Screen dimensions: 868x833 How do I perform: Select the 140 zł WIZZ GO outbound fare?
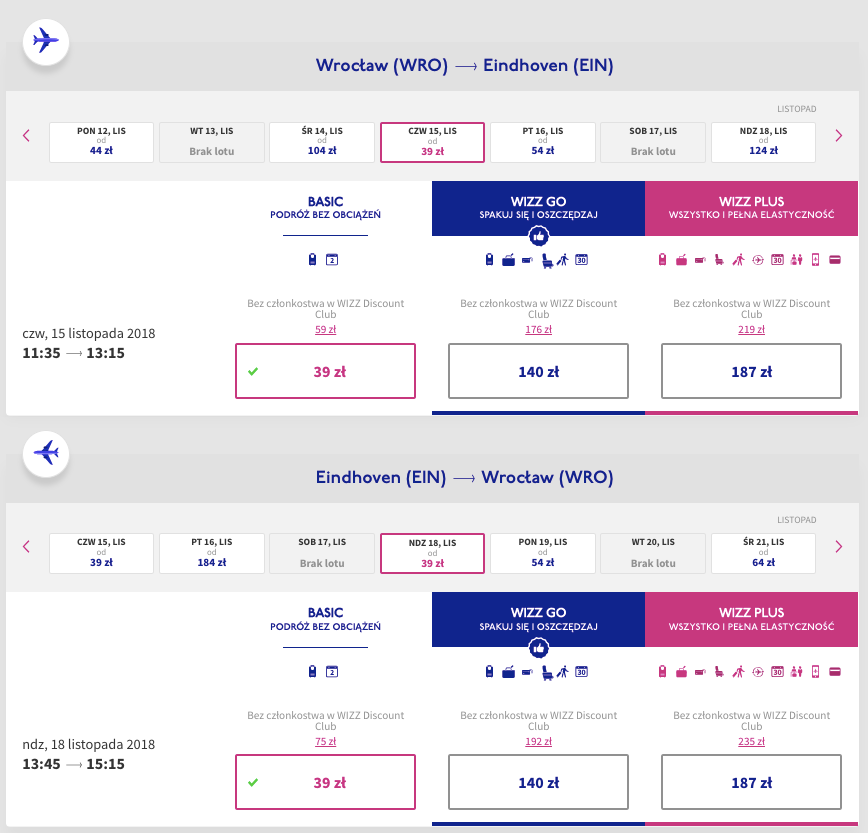click(538, 371)
